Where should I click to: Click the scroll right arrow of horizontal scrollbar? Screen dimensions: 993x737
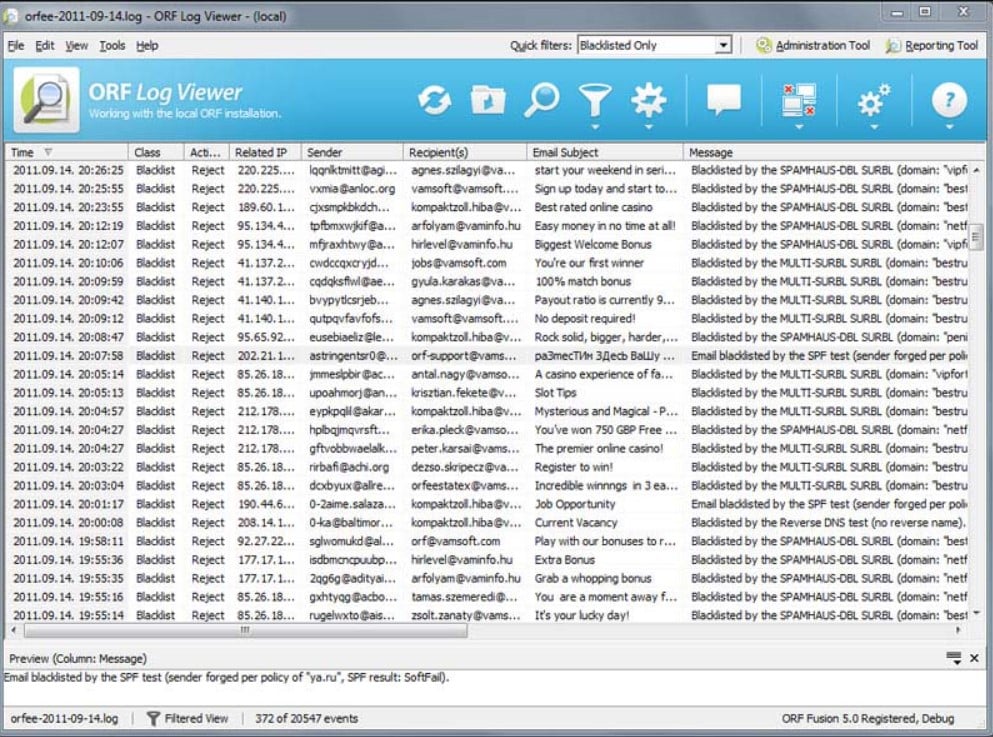958,631
